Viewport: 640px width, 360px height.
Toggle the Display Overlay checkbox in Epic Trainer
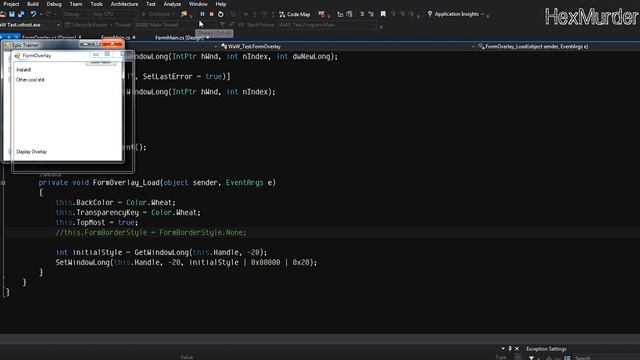coord(10,152)
